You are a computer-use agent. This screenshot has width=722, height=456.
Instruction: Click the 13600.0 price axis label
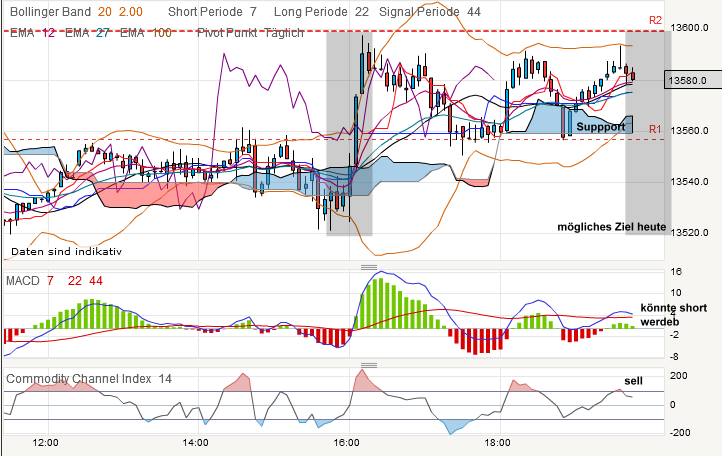[689, 28]
